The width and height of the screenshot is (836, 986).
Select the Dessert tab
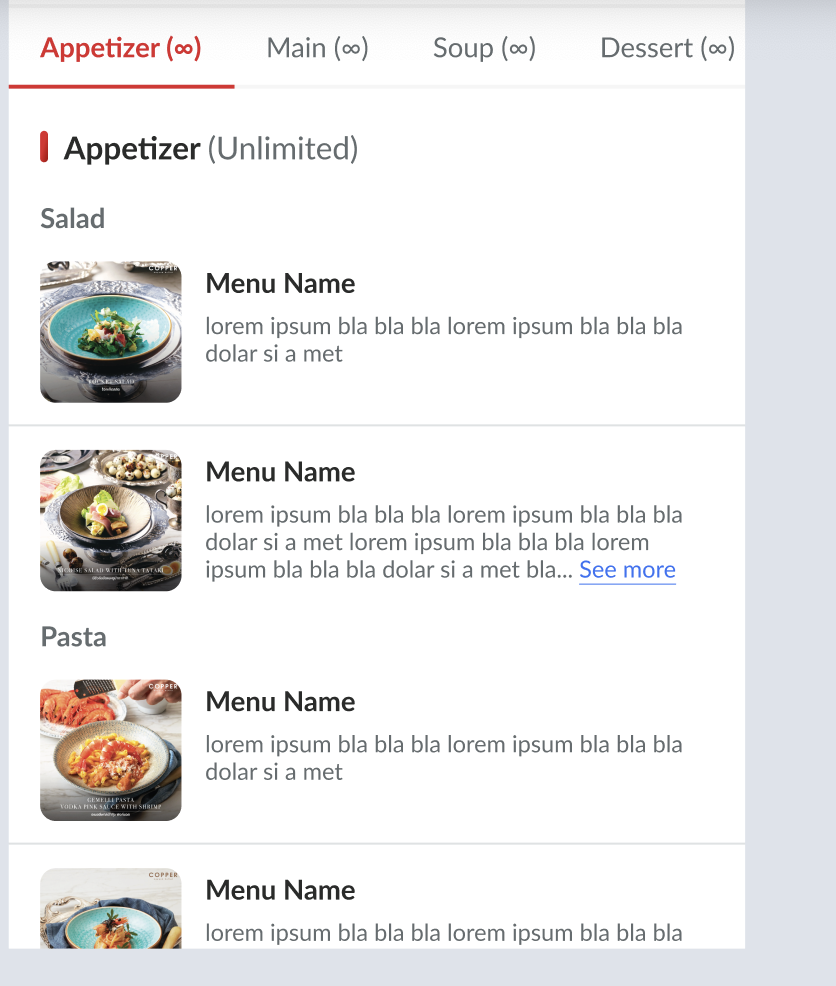click(x=667, y=48)
